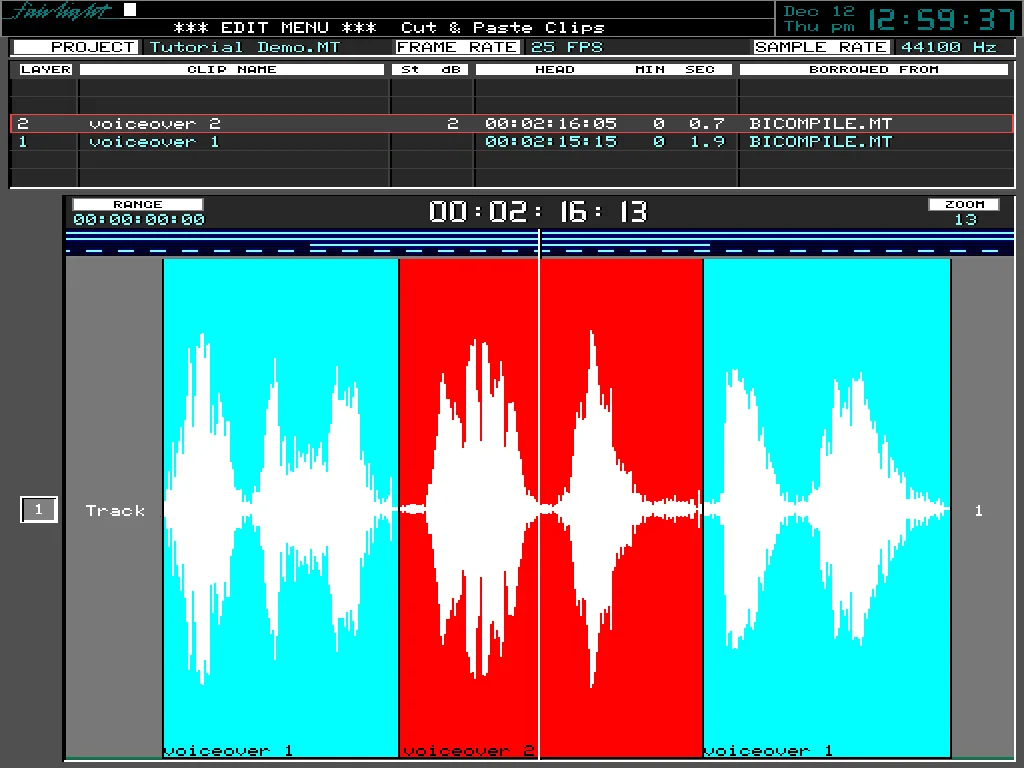Image resolution: width=1024 pixels, height=768 pixels.
Task: Click the LAYER column header
Action: 45,69
